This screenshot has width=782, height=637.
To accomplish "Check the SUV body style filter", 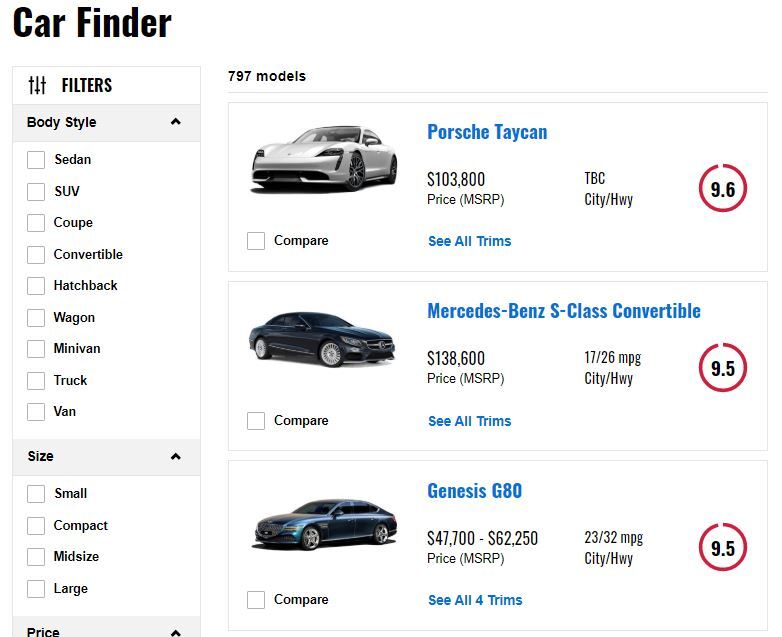I will (36, 192).
